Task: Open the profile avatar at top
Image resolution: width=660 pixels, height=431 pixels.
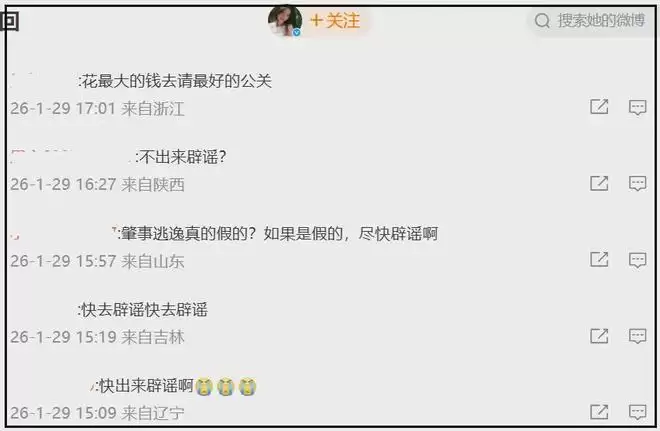Action: (285, 20)
